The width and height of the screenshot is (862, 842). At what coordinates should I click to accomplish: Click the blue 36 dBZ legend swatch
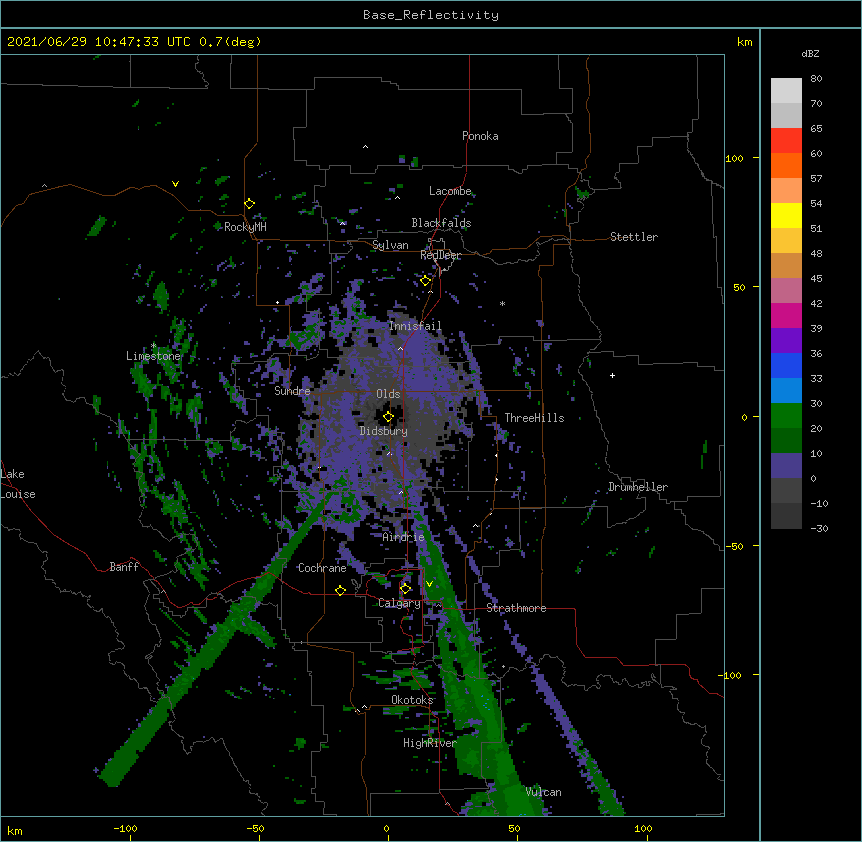[x=786, y=365]
